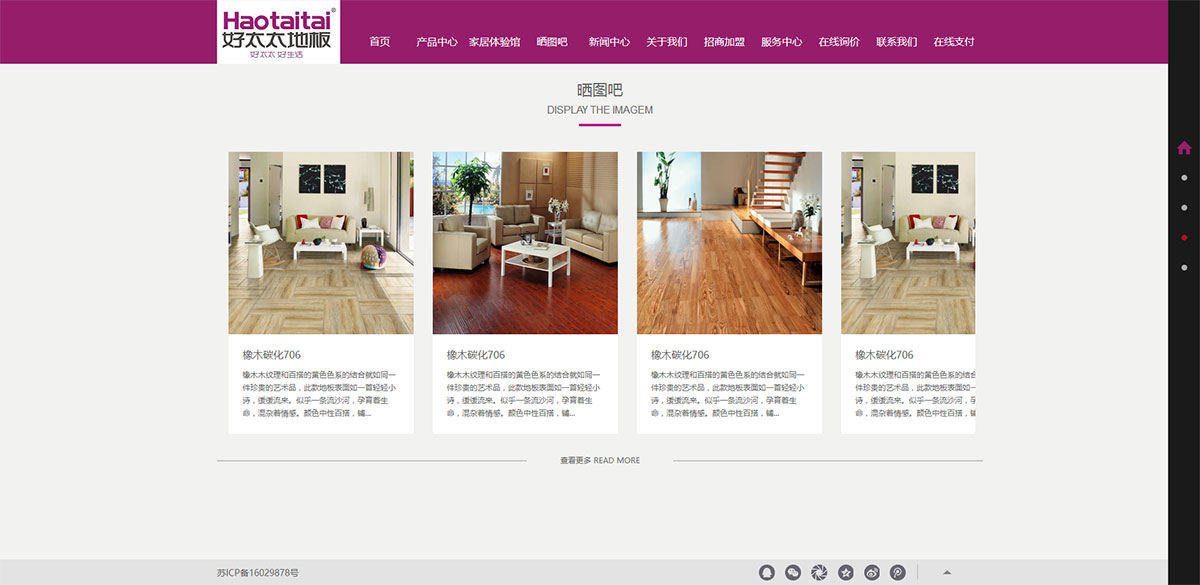Click the Haotaitai logo
Screen dimensions: 1200x585
279,32
